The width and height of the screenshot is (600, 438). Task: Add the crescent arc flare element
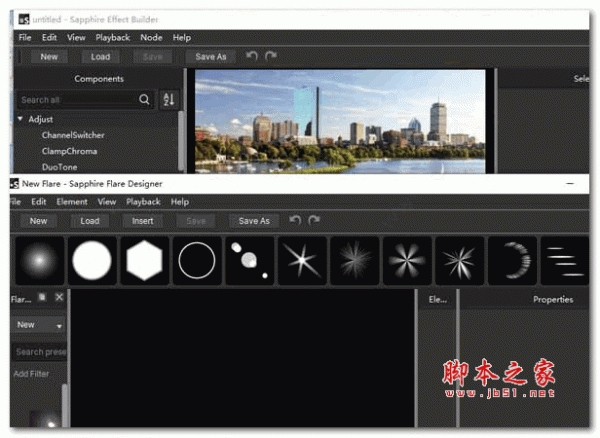512,261
